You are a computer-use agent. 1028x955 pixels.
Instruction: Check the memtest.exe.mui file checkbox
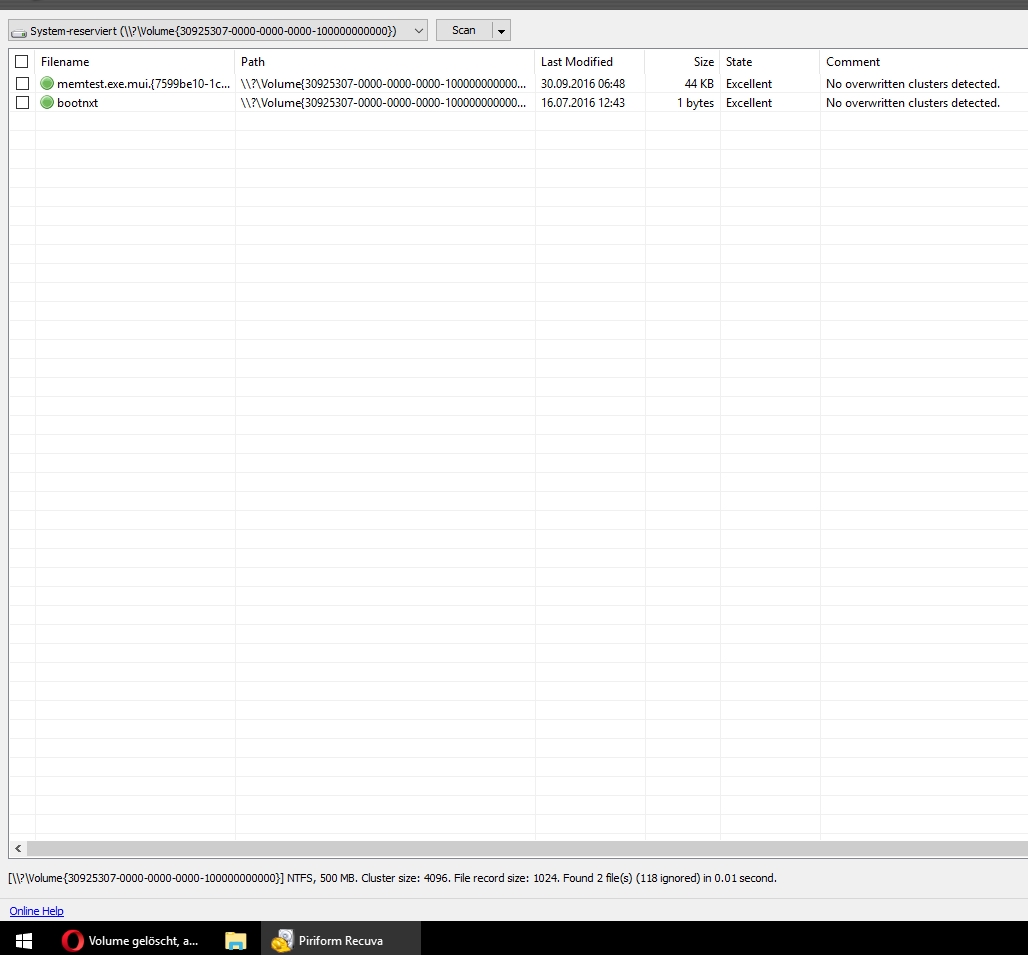pyautogui.click(x=22, y=83)
